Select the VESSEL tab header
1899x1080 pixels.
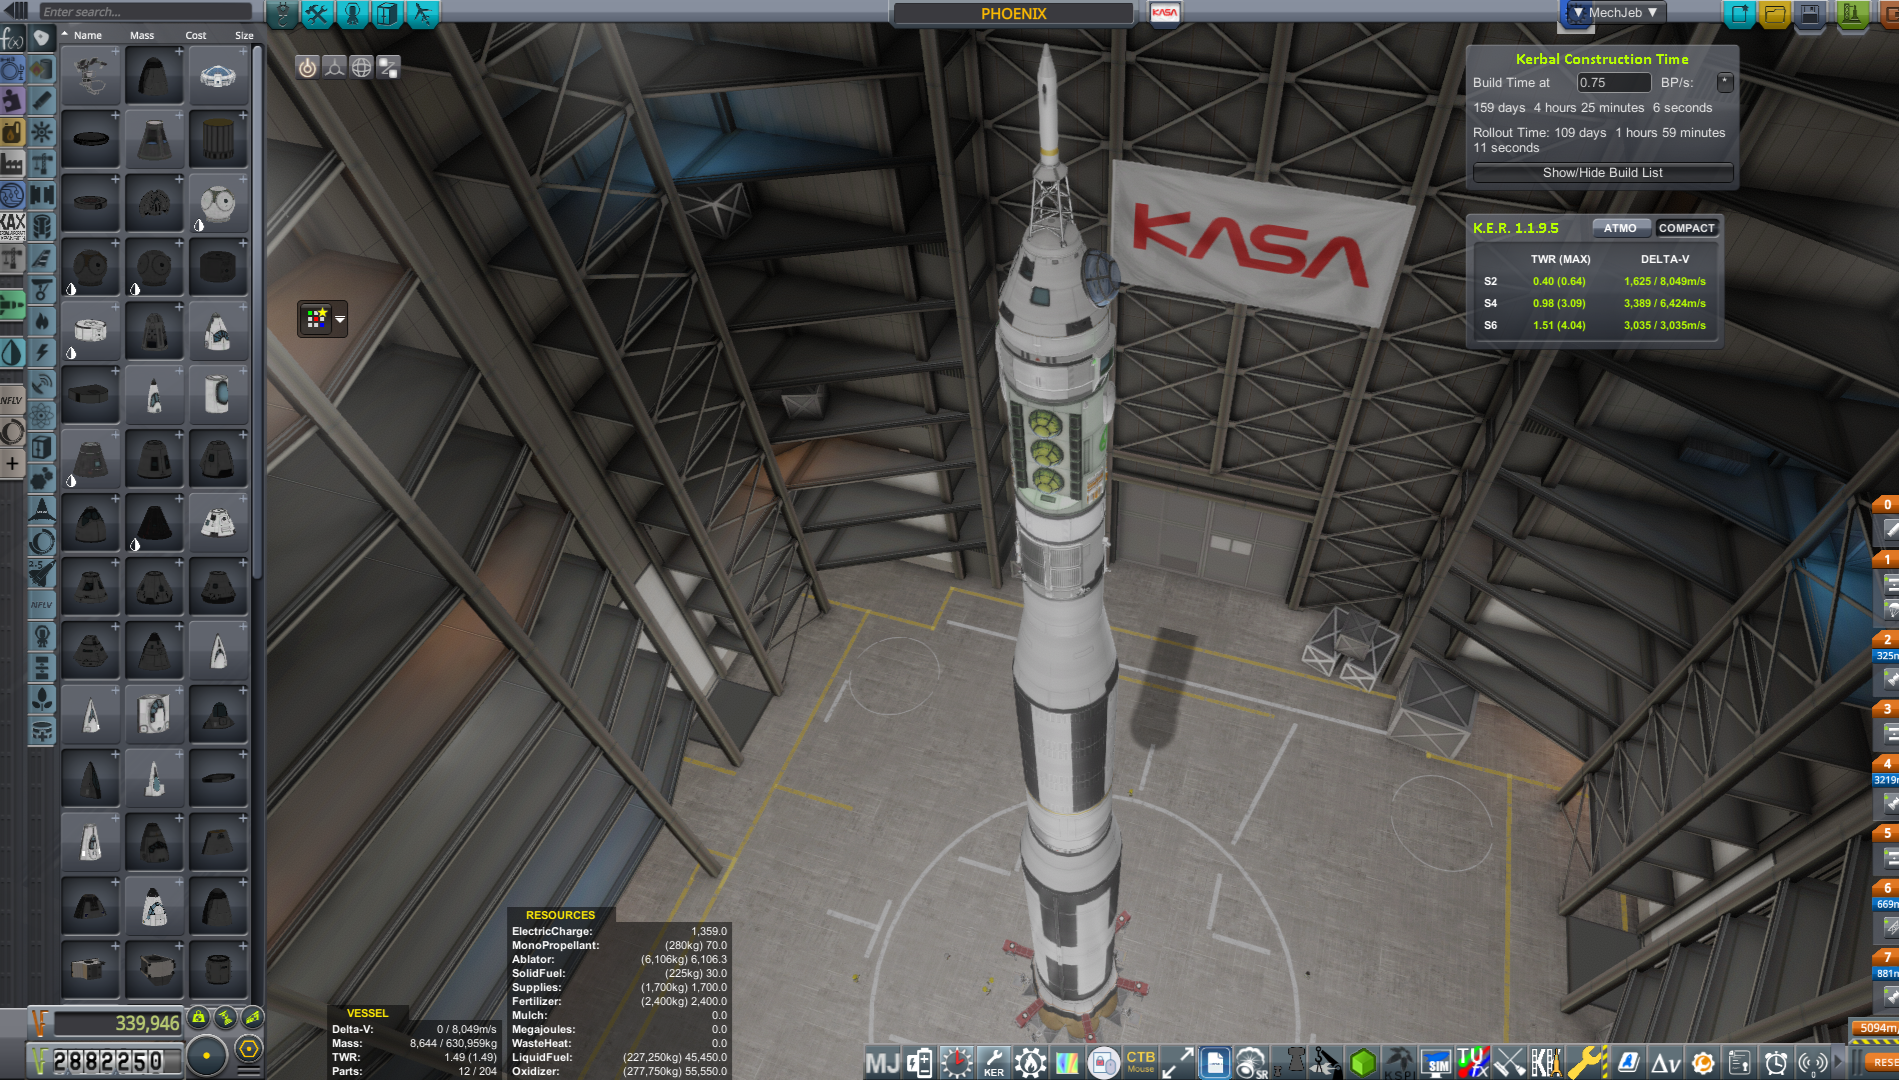pos(367,1013)
